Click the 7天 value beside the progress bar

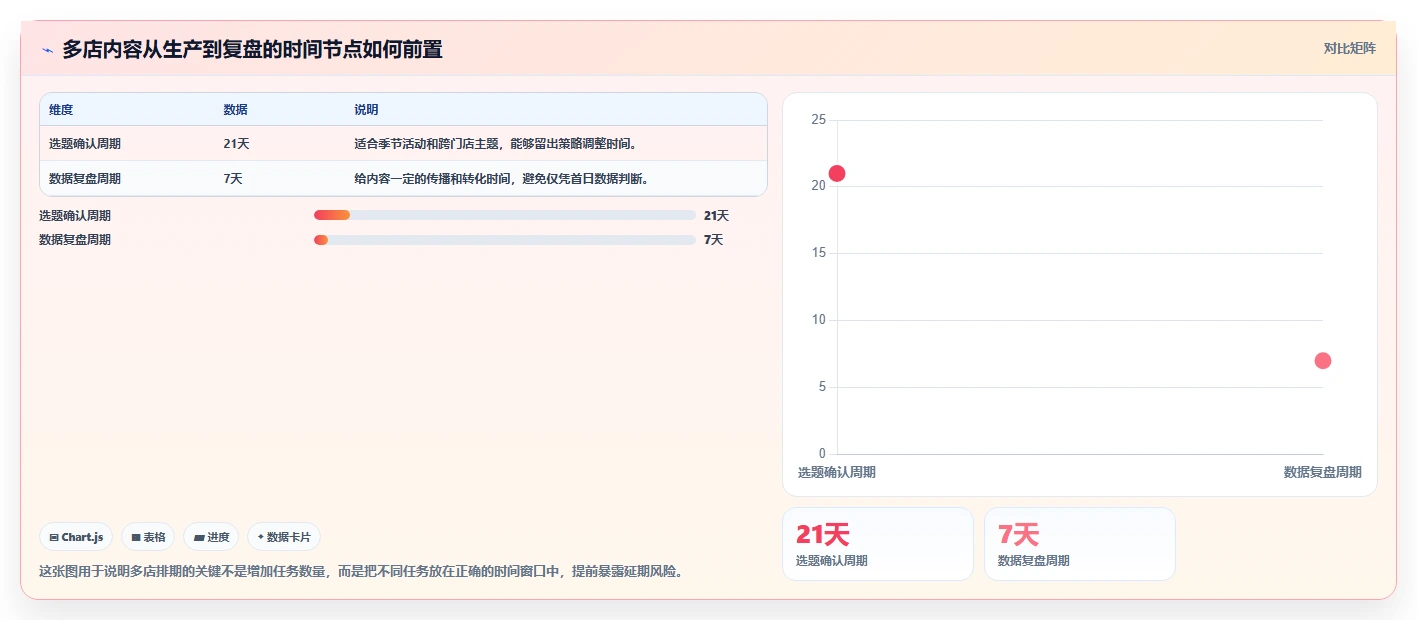pos(713,240)
